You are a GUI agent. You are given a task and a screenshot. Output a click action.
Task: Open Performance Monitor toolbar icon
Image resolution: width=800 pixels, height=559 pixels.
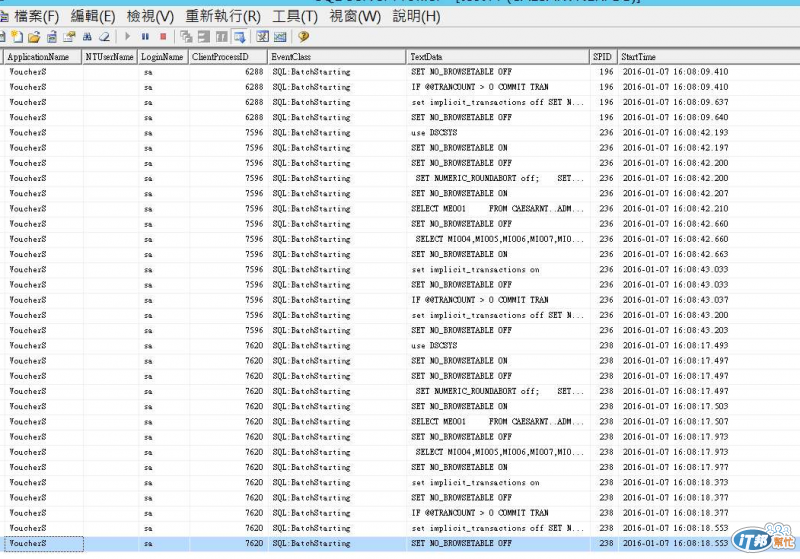pos(280,37)
